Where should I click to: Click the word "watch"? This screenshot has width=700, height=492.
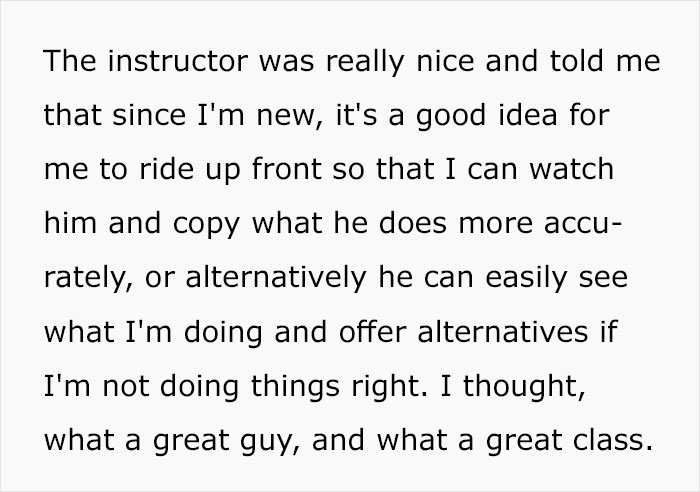pyautogui.click(x=571, y=169)
